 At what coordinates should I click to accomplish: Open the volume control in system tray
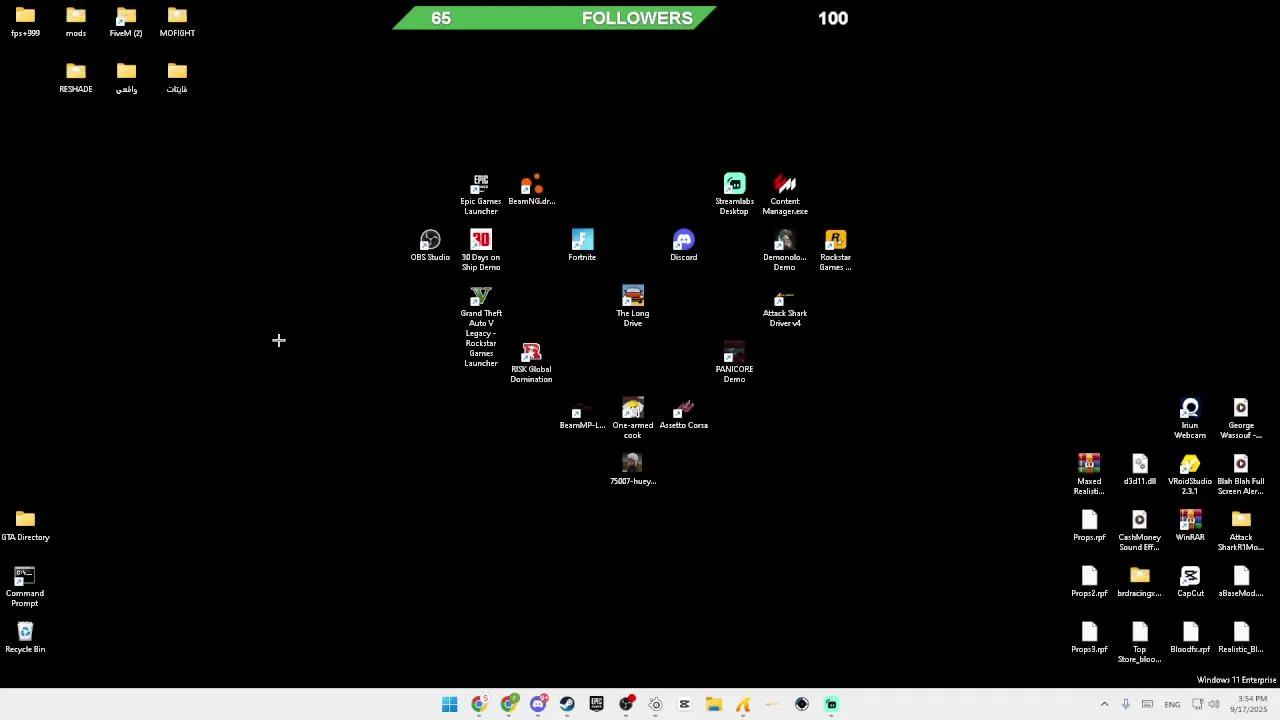tap(1214, 704)
